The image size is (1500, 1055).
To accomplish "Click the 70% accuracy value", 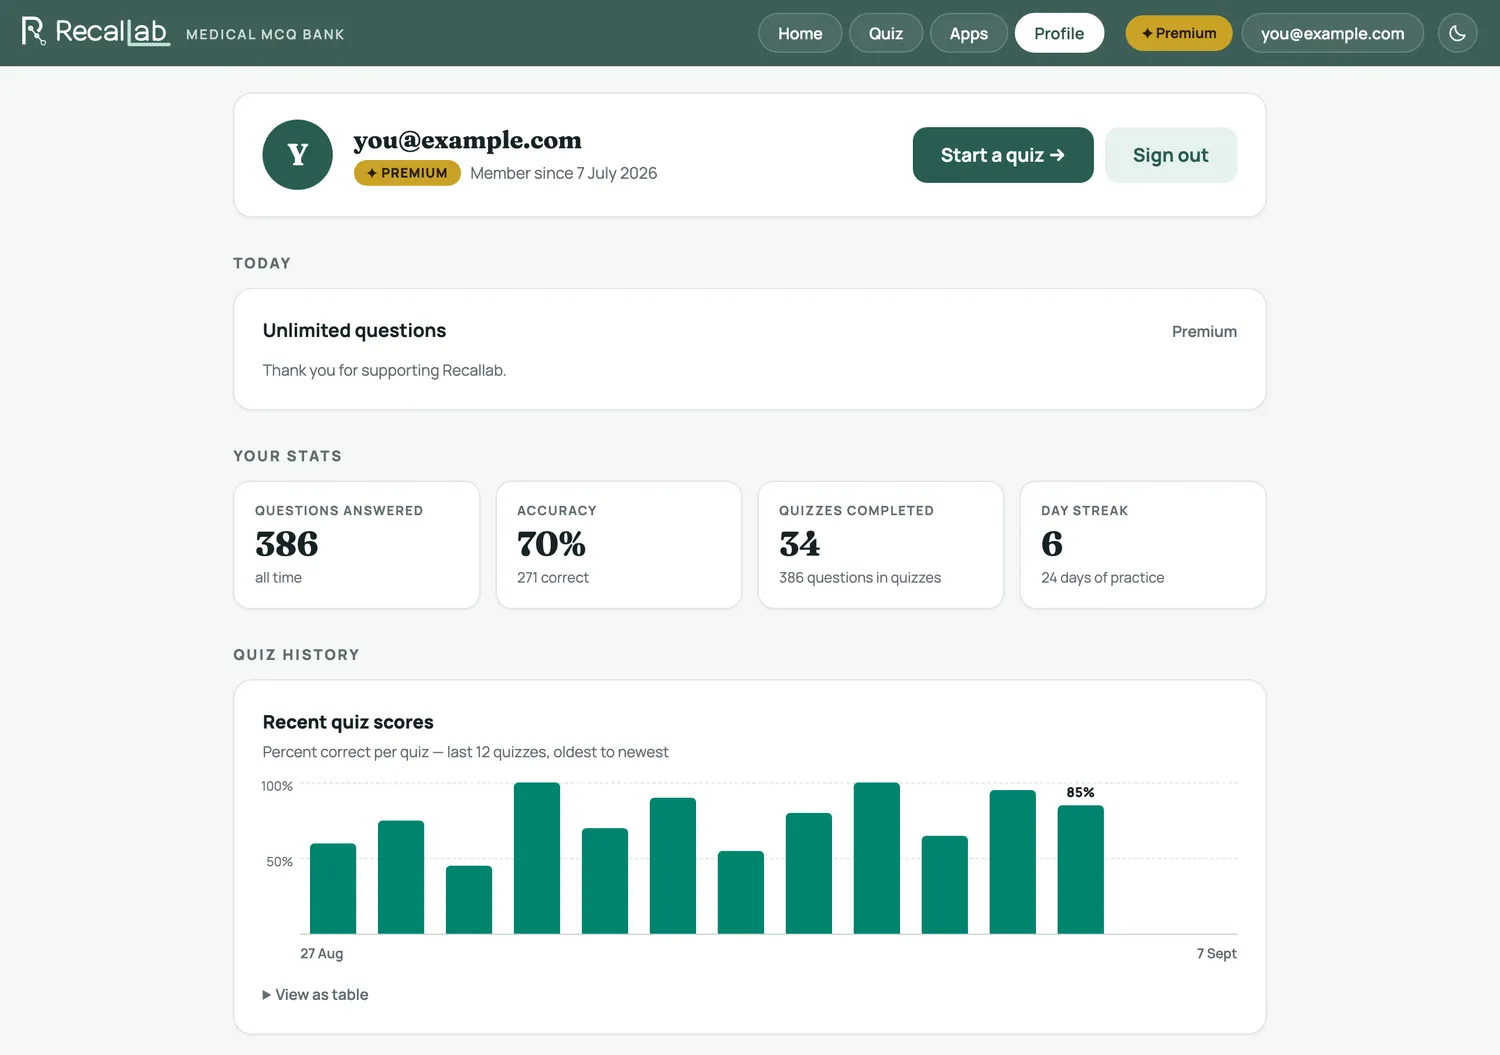I will point(552,544).
